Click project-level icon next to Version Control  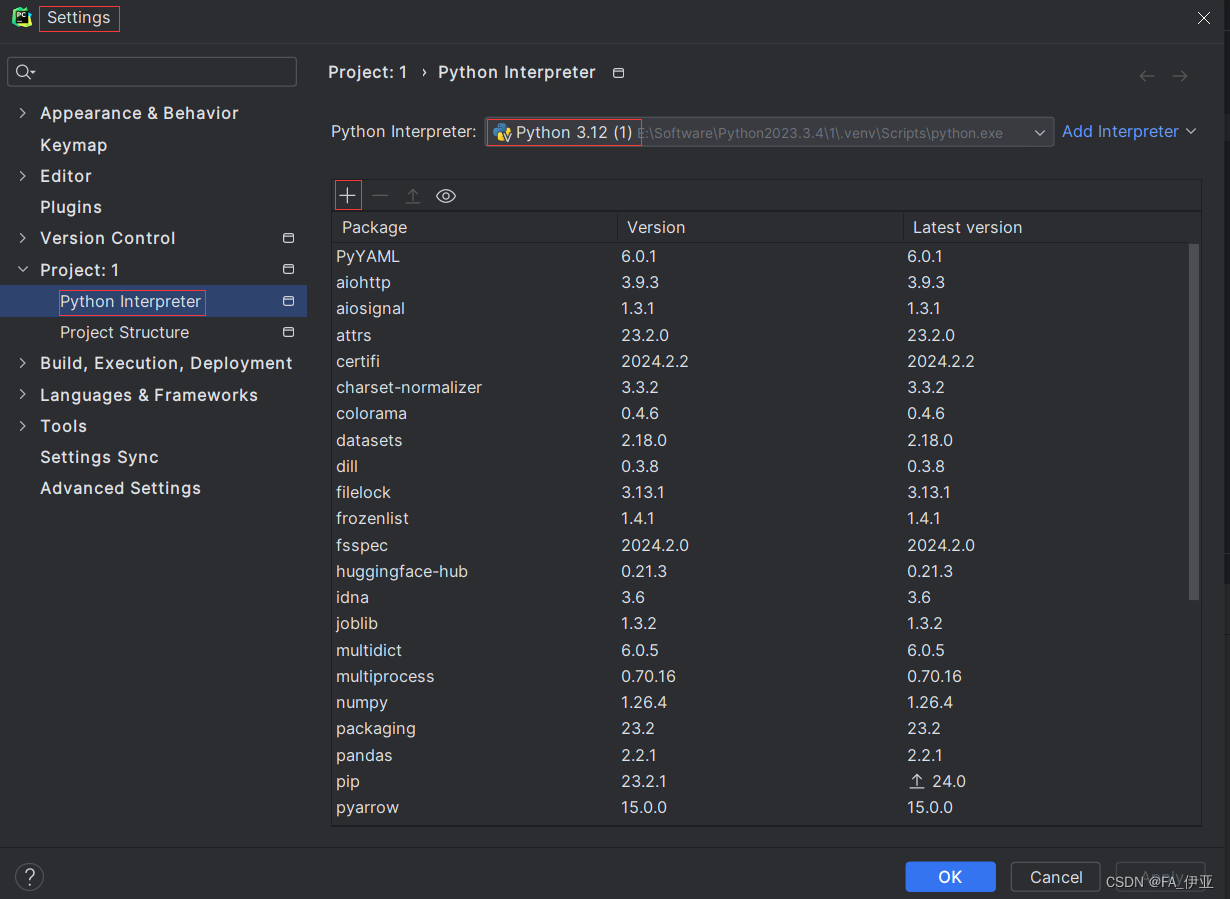click(x=288, y=238)
